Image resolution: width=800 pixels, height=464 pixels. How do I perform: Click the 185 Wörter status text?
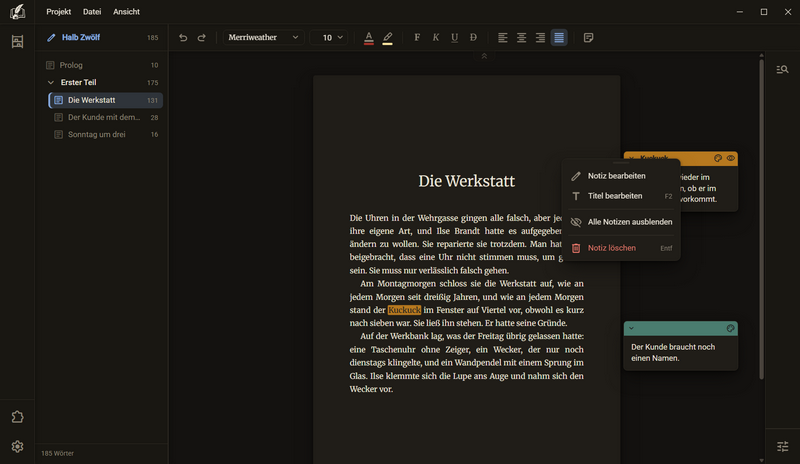(57, 453)
